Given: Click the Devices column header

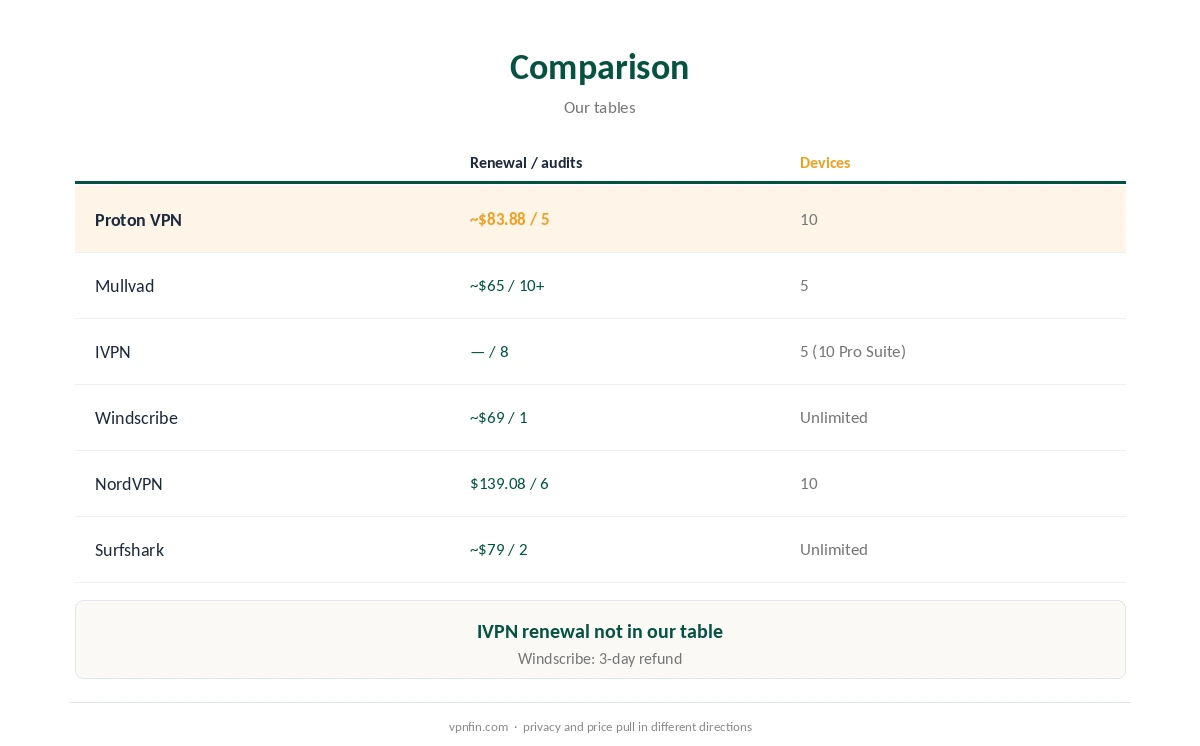Looking at the screenshot, I should click(x=825, y=162).
